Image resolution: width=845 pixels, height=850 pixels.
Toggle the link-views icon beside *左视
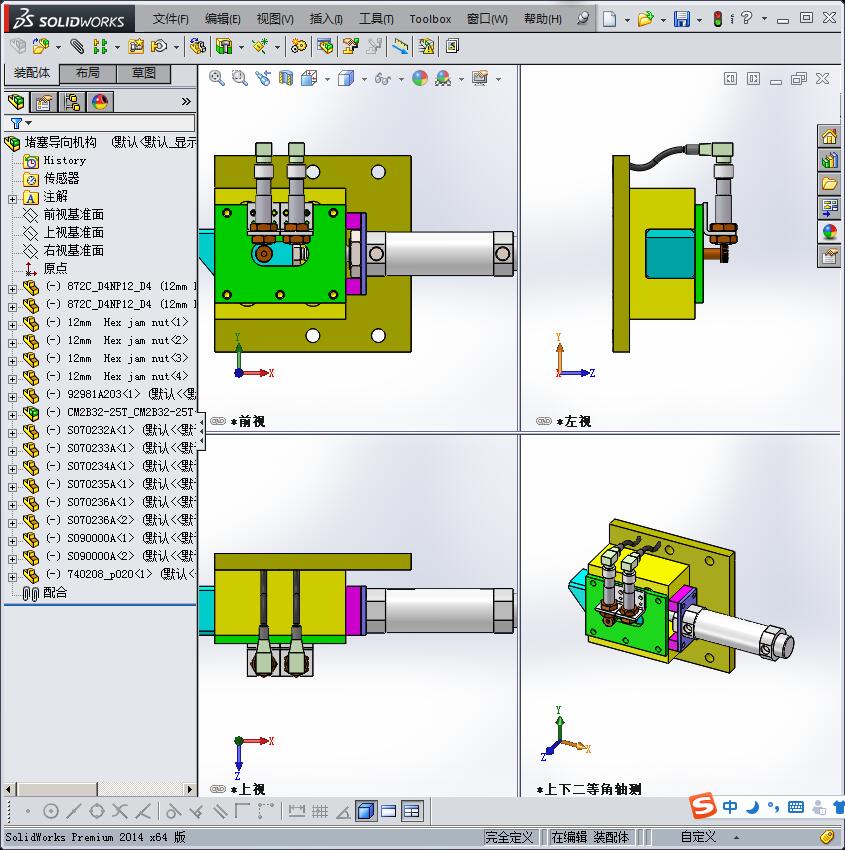[544, 421]
